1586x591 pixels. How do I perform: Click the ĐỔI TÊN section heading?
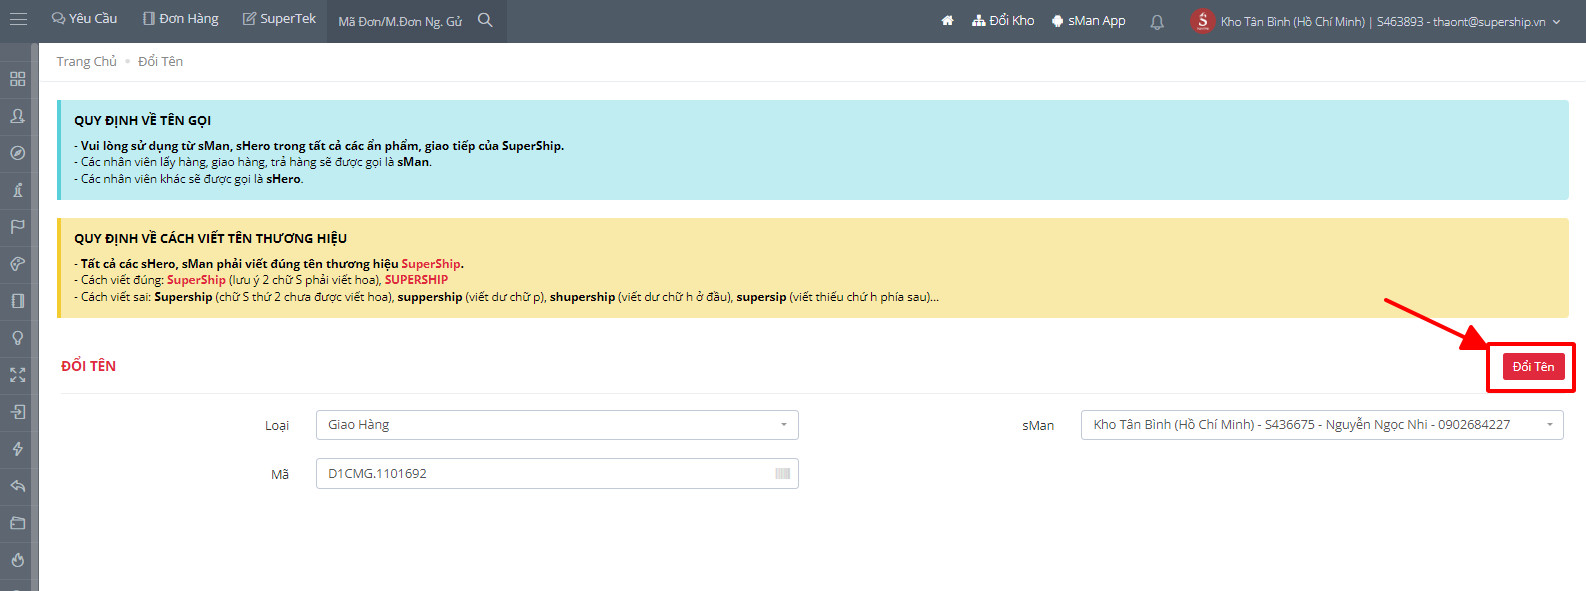[88, 366]
